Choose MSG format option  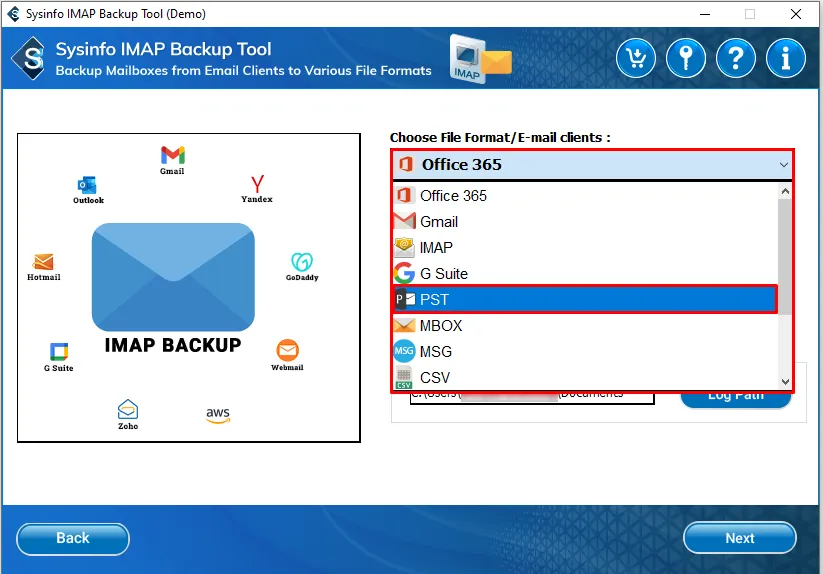pos(585,351)
